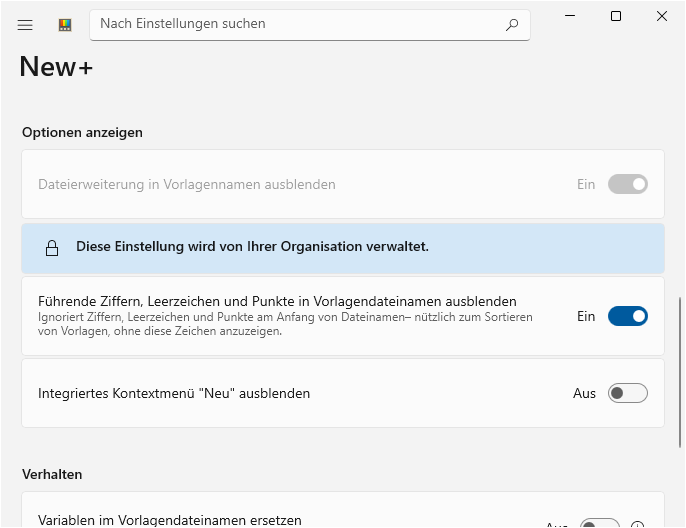This screenshot has width=686, height=528.
Task: Click the 'Verhalten' section heading
Action: pos(52,474)
